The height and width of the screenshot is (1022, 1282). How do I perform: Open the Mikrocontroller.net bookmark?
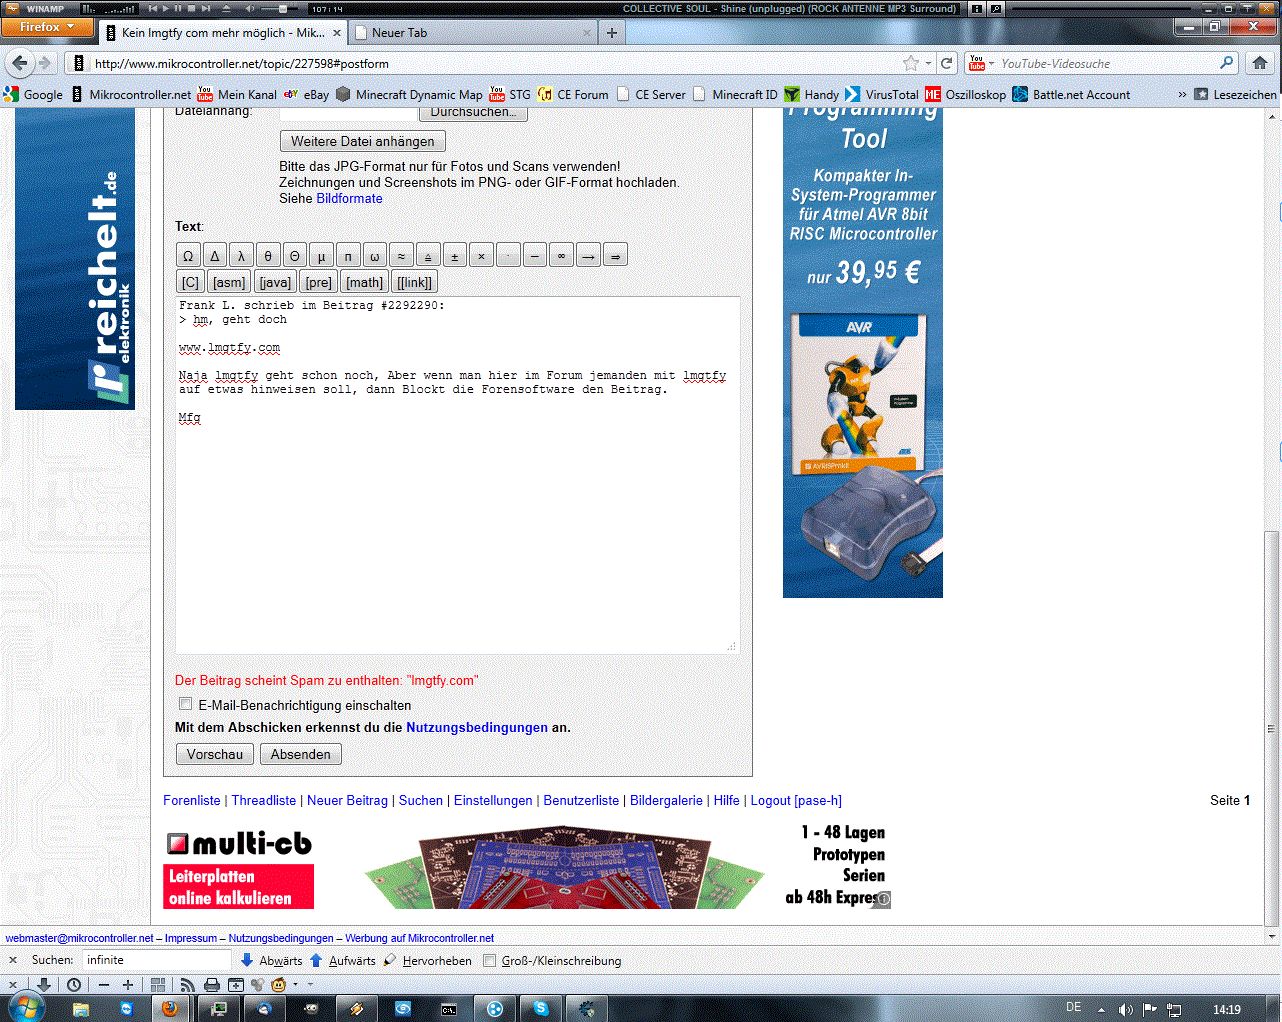coord(130,95)
